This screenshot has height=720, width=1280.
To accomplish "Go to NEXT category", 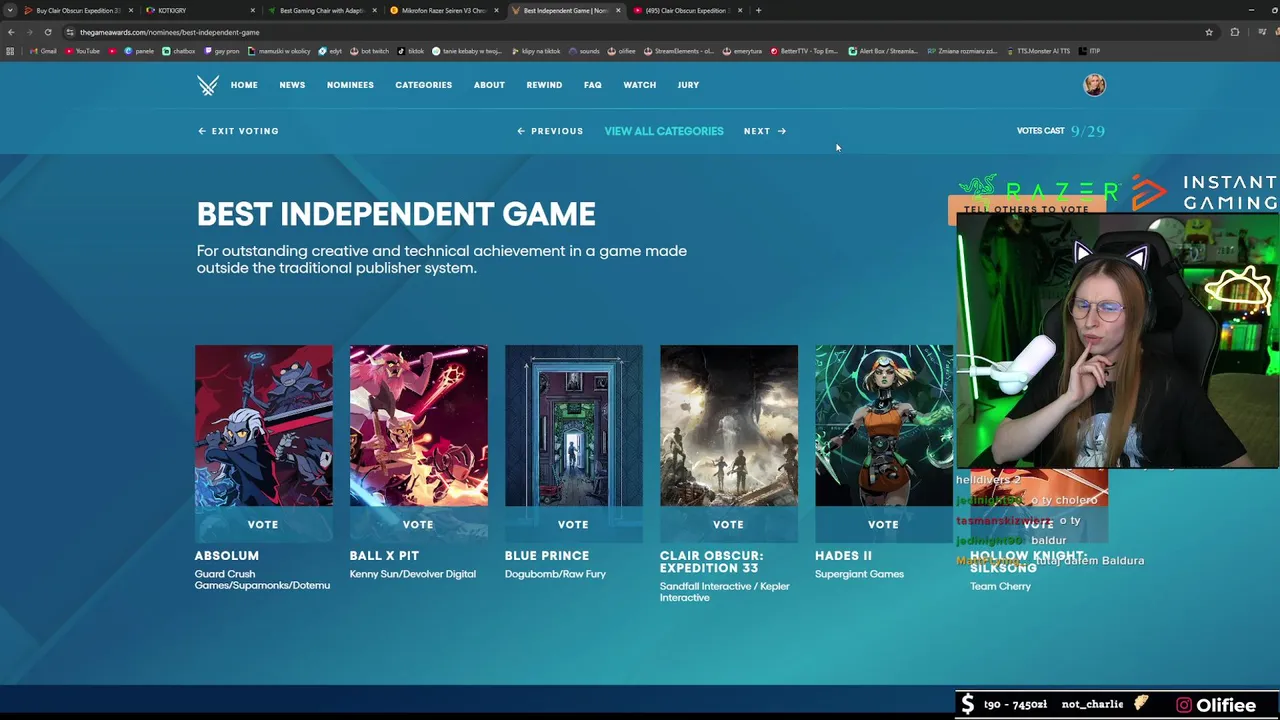I will (765, 131).
